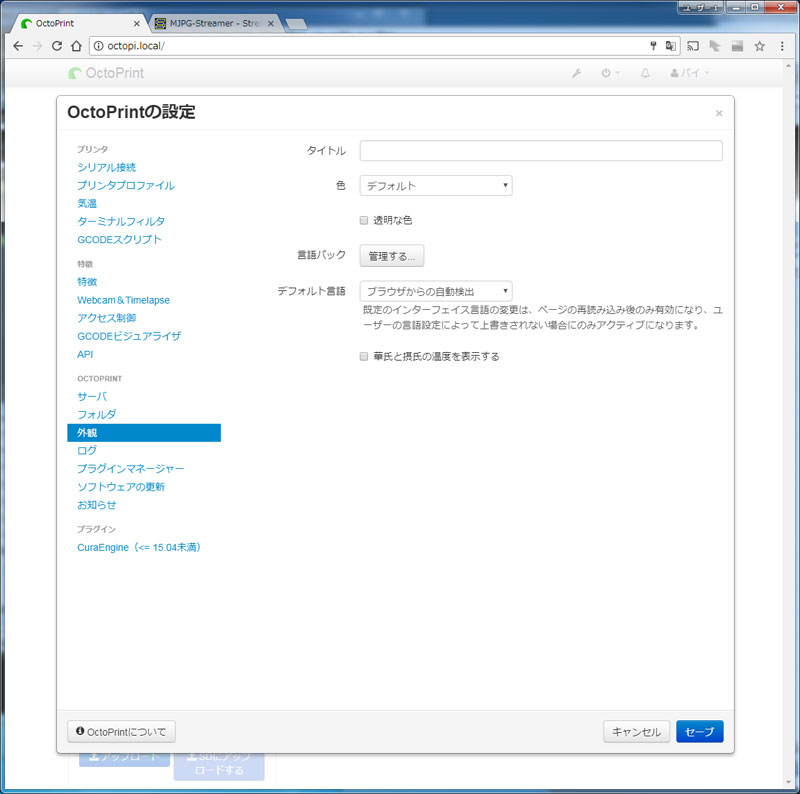
Task: Click the タイトル text input field
Action: pos(541,151)
